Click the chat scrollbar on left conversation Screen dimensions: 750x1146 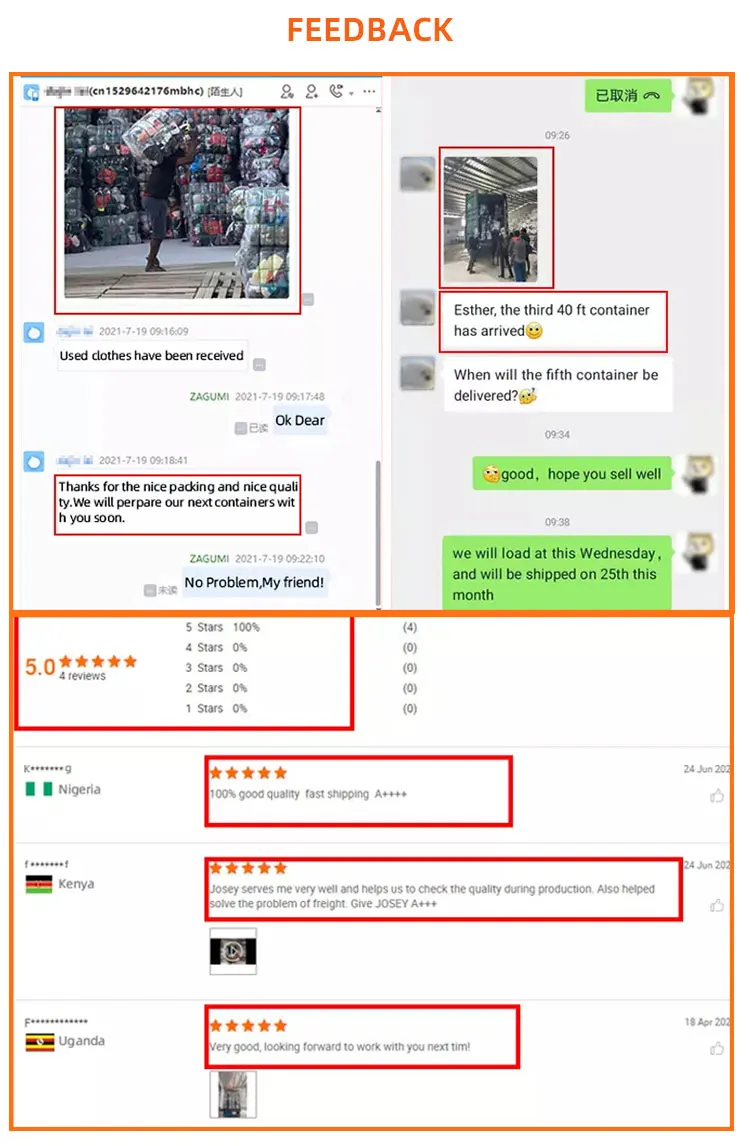378,534
